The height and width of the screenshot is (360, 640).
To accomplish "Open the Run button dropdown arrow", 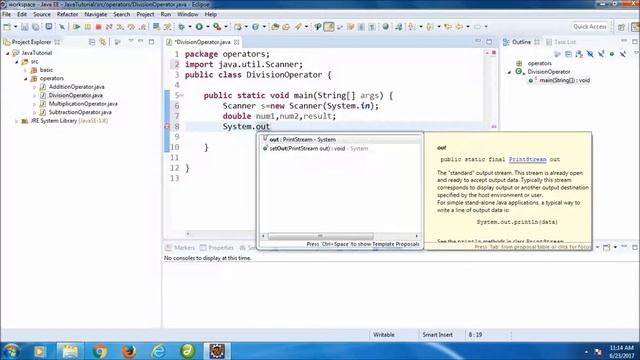I will point(207,27).
